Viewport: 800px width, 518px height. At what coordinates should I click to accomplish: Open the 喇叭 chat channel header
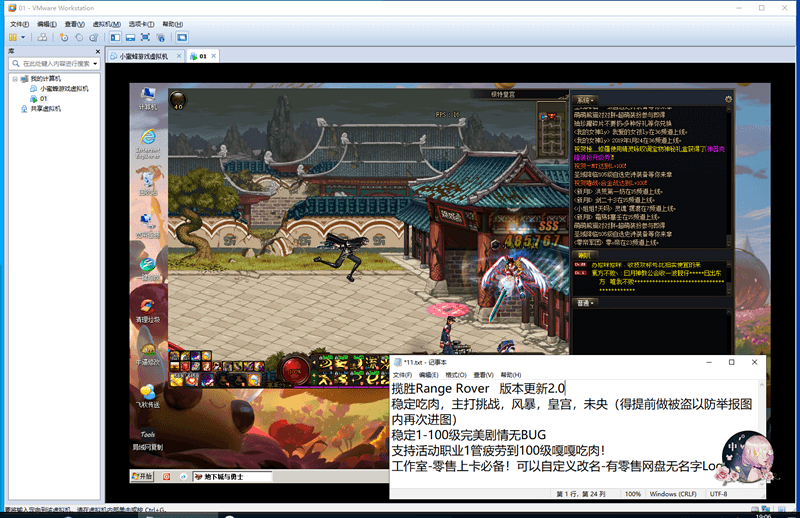click(584, 255)
